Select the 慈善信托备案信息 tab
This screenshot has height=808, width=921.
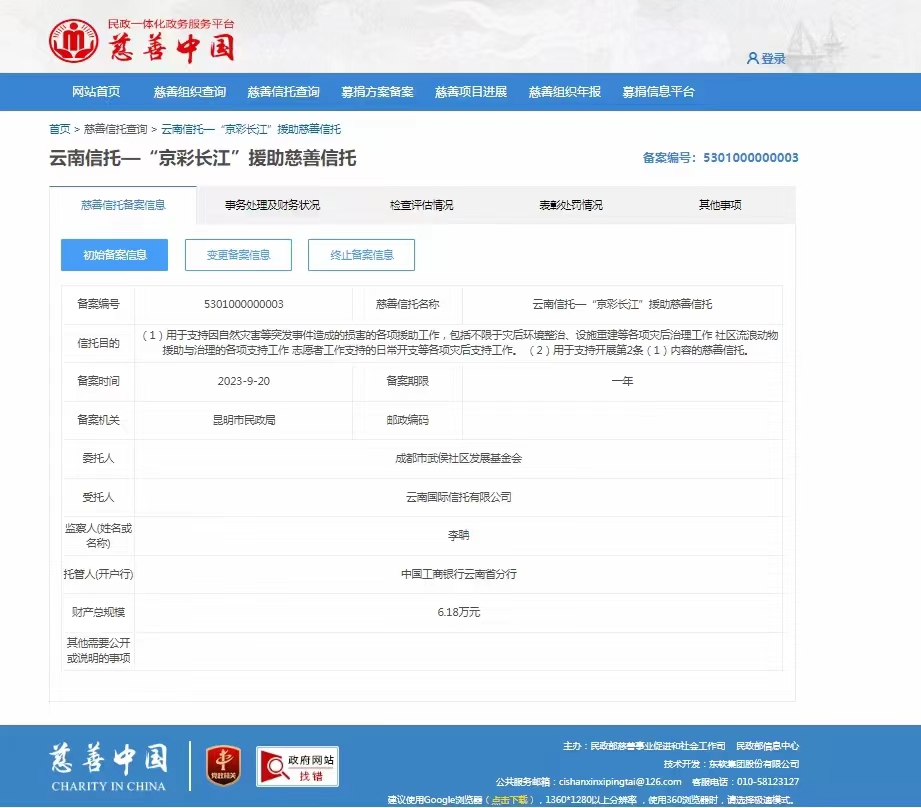tap(123, 205)
